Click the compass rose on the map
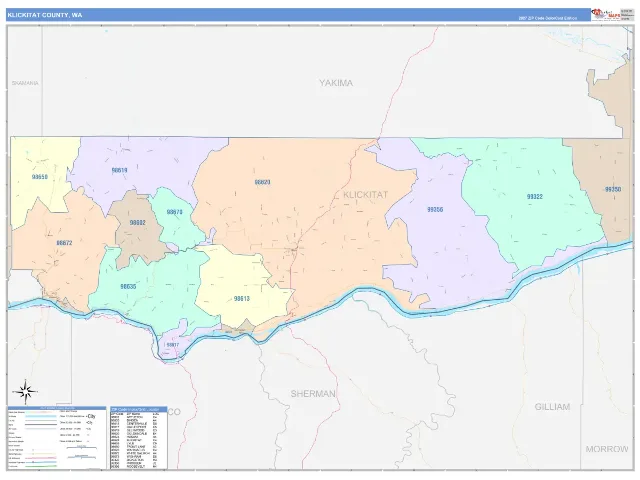The image size is (640, 480). pos(26,392)
